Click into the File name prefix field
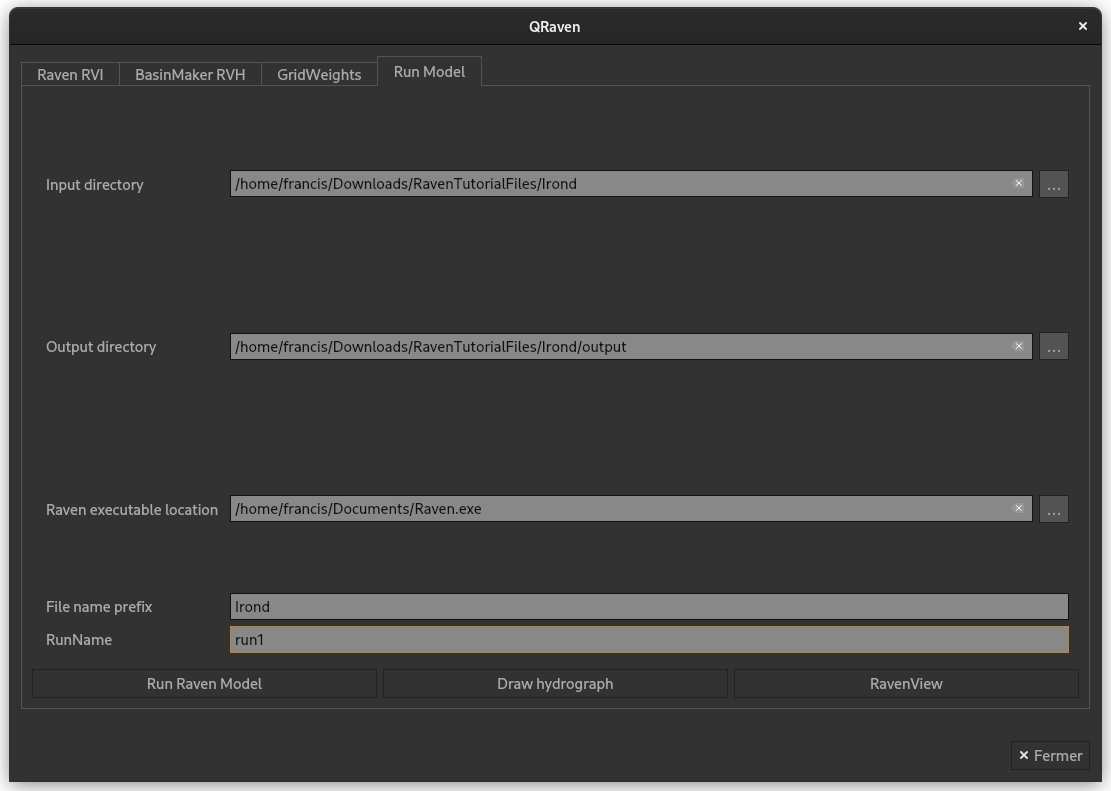 click(x=649, y=606)
